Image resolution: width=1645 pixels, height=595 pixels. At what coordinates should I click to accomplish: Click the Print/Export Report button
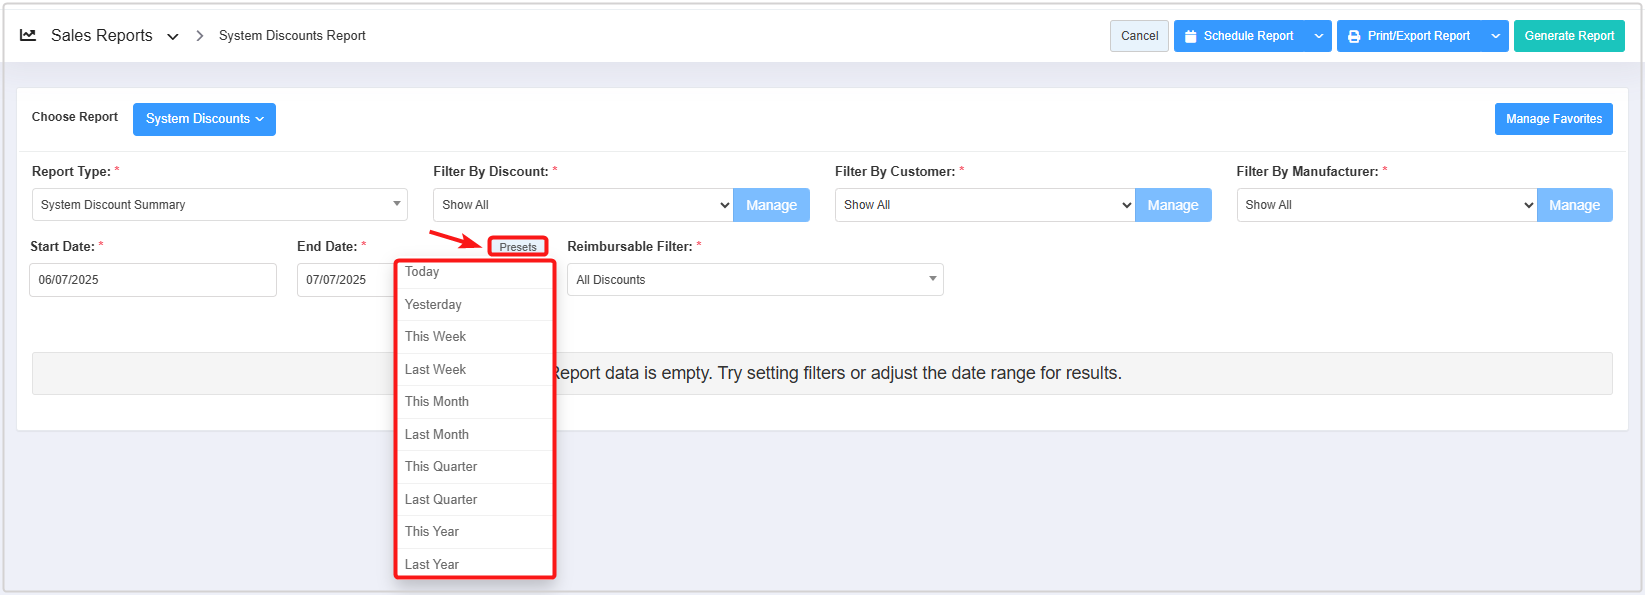pyautogui.click(x=1410, y=36)
